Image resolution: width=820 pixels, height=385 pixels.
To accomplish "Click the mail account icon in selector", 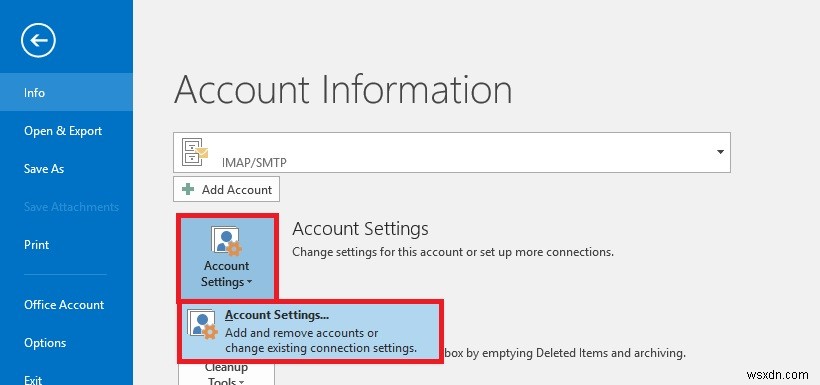I will (195, 152).
